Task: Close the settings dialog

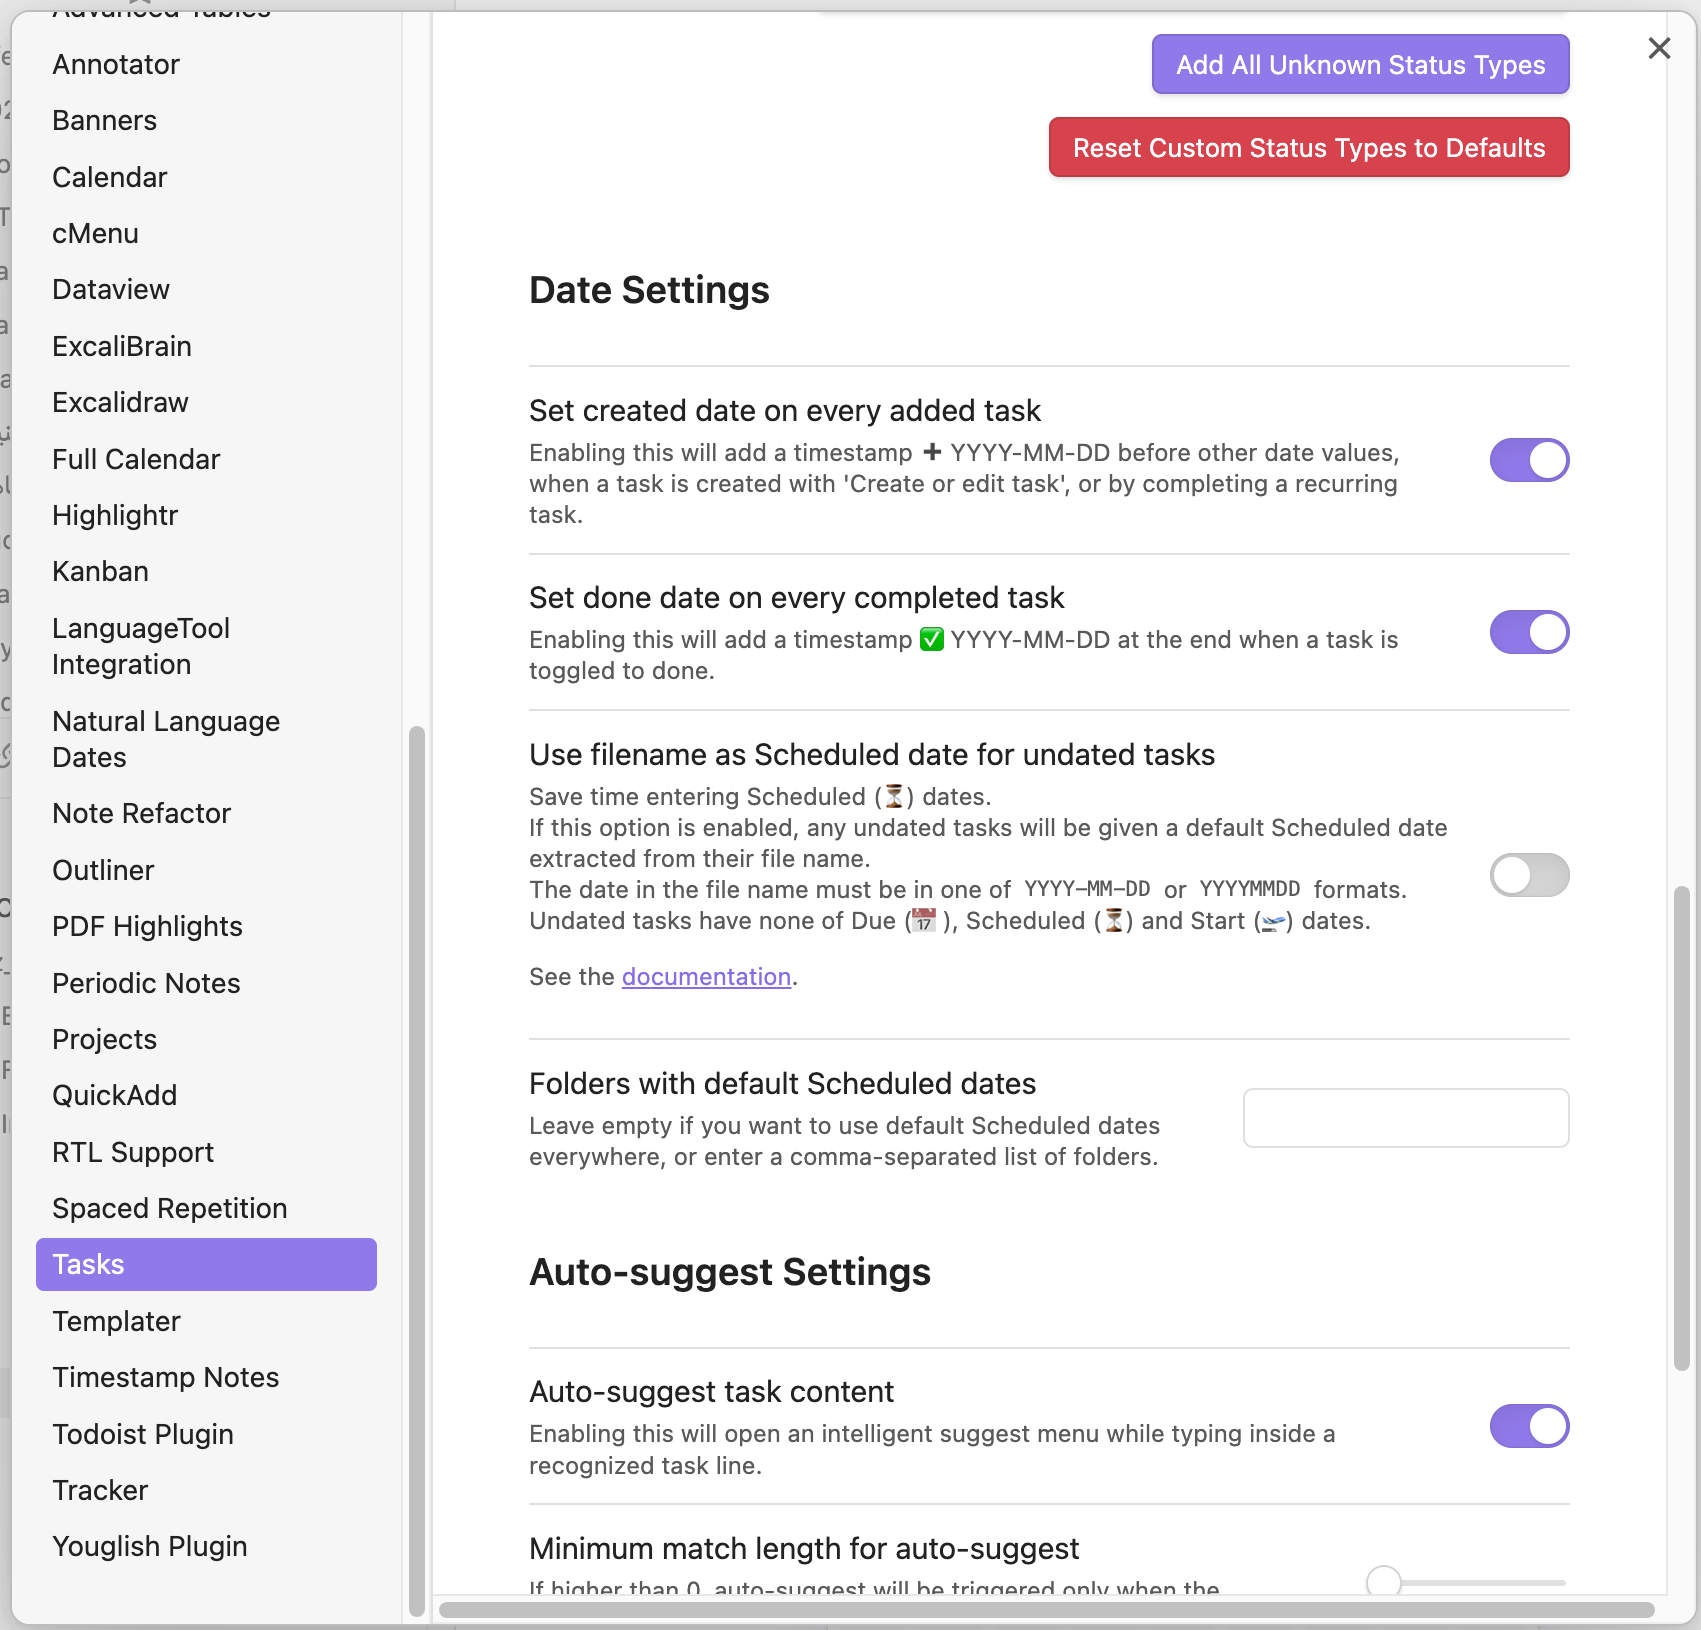Action: point(1659,48)
